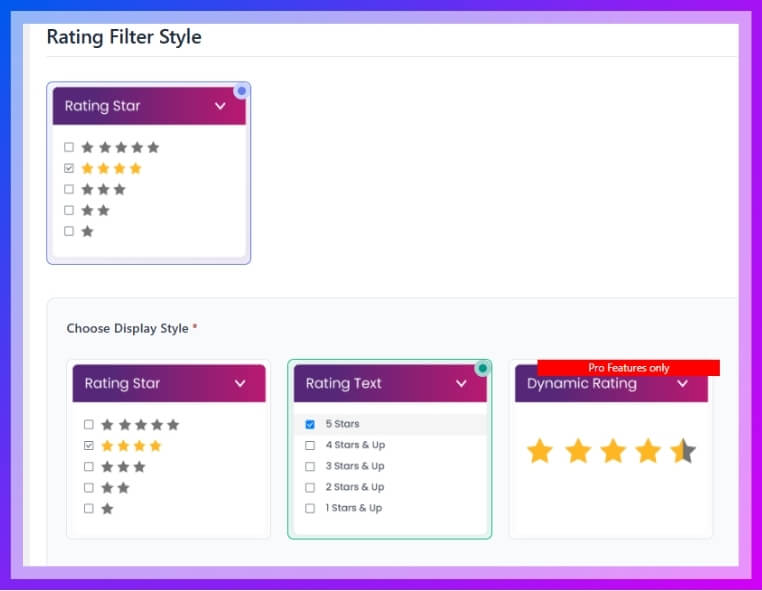Click the gold four-star row in Rating Star option
Screen dimensions: 762x591
(x=131, y=445)
